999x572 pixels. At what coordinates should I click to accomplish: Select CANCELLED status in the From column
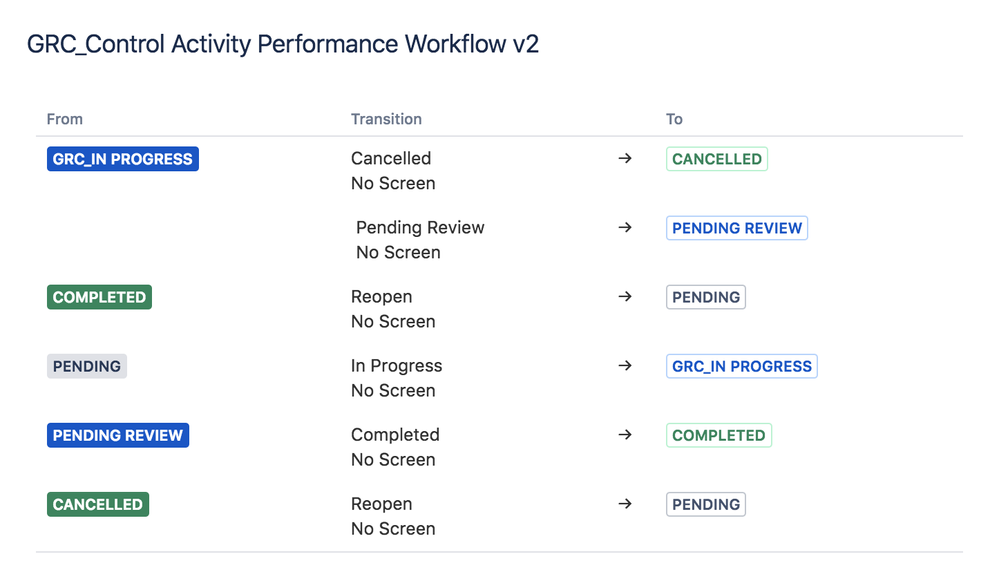(x=98, y=504)
